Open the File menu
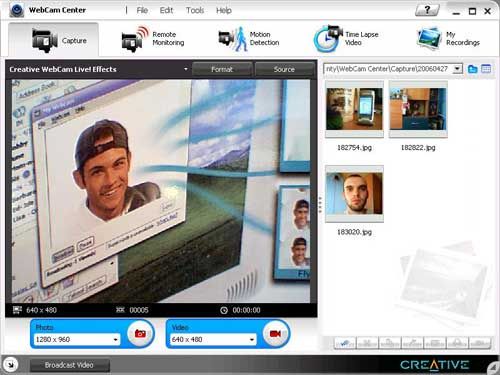Screen dimensions: 500x375 [x=142, y=10]
